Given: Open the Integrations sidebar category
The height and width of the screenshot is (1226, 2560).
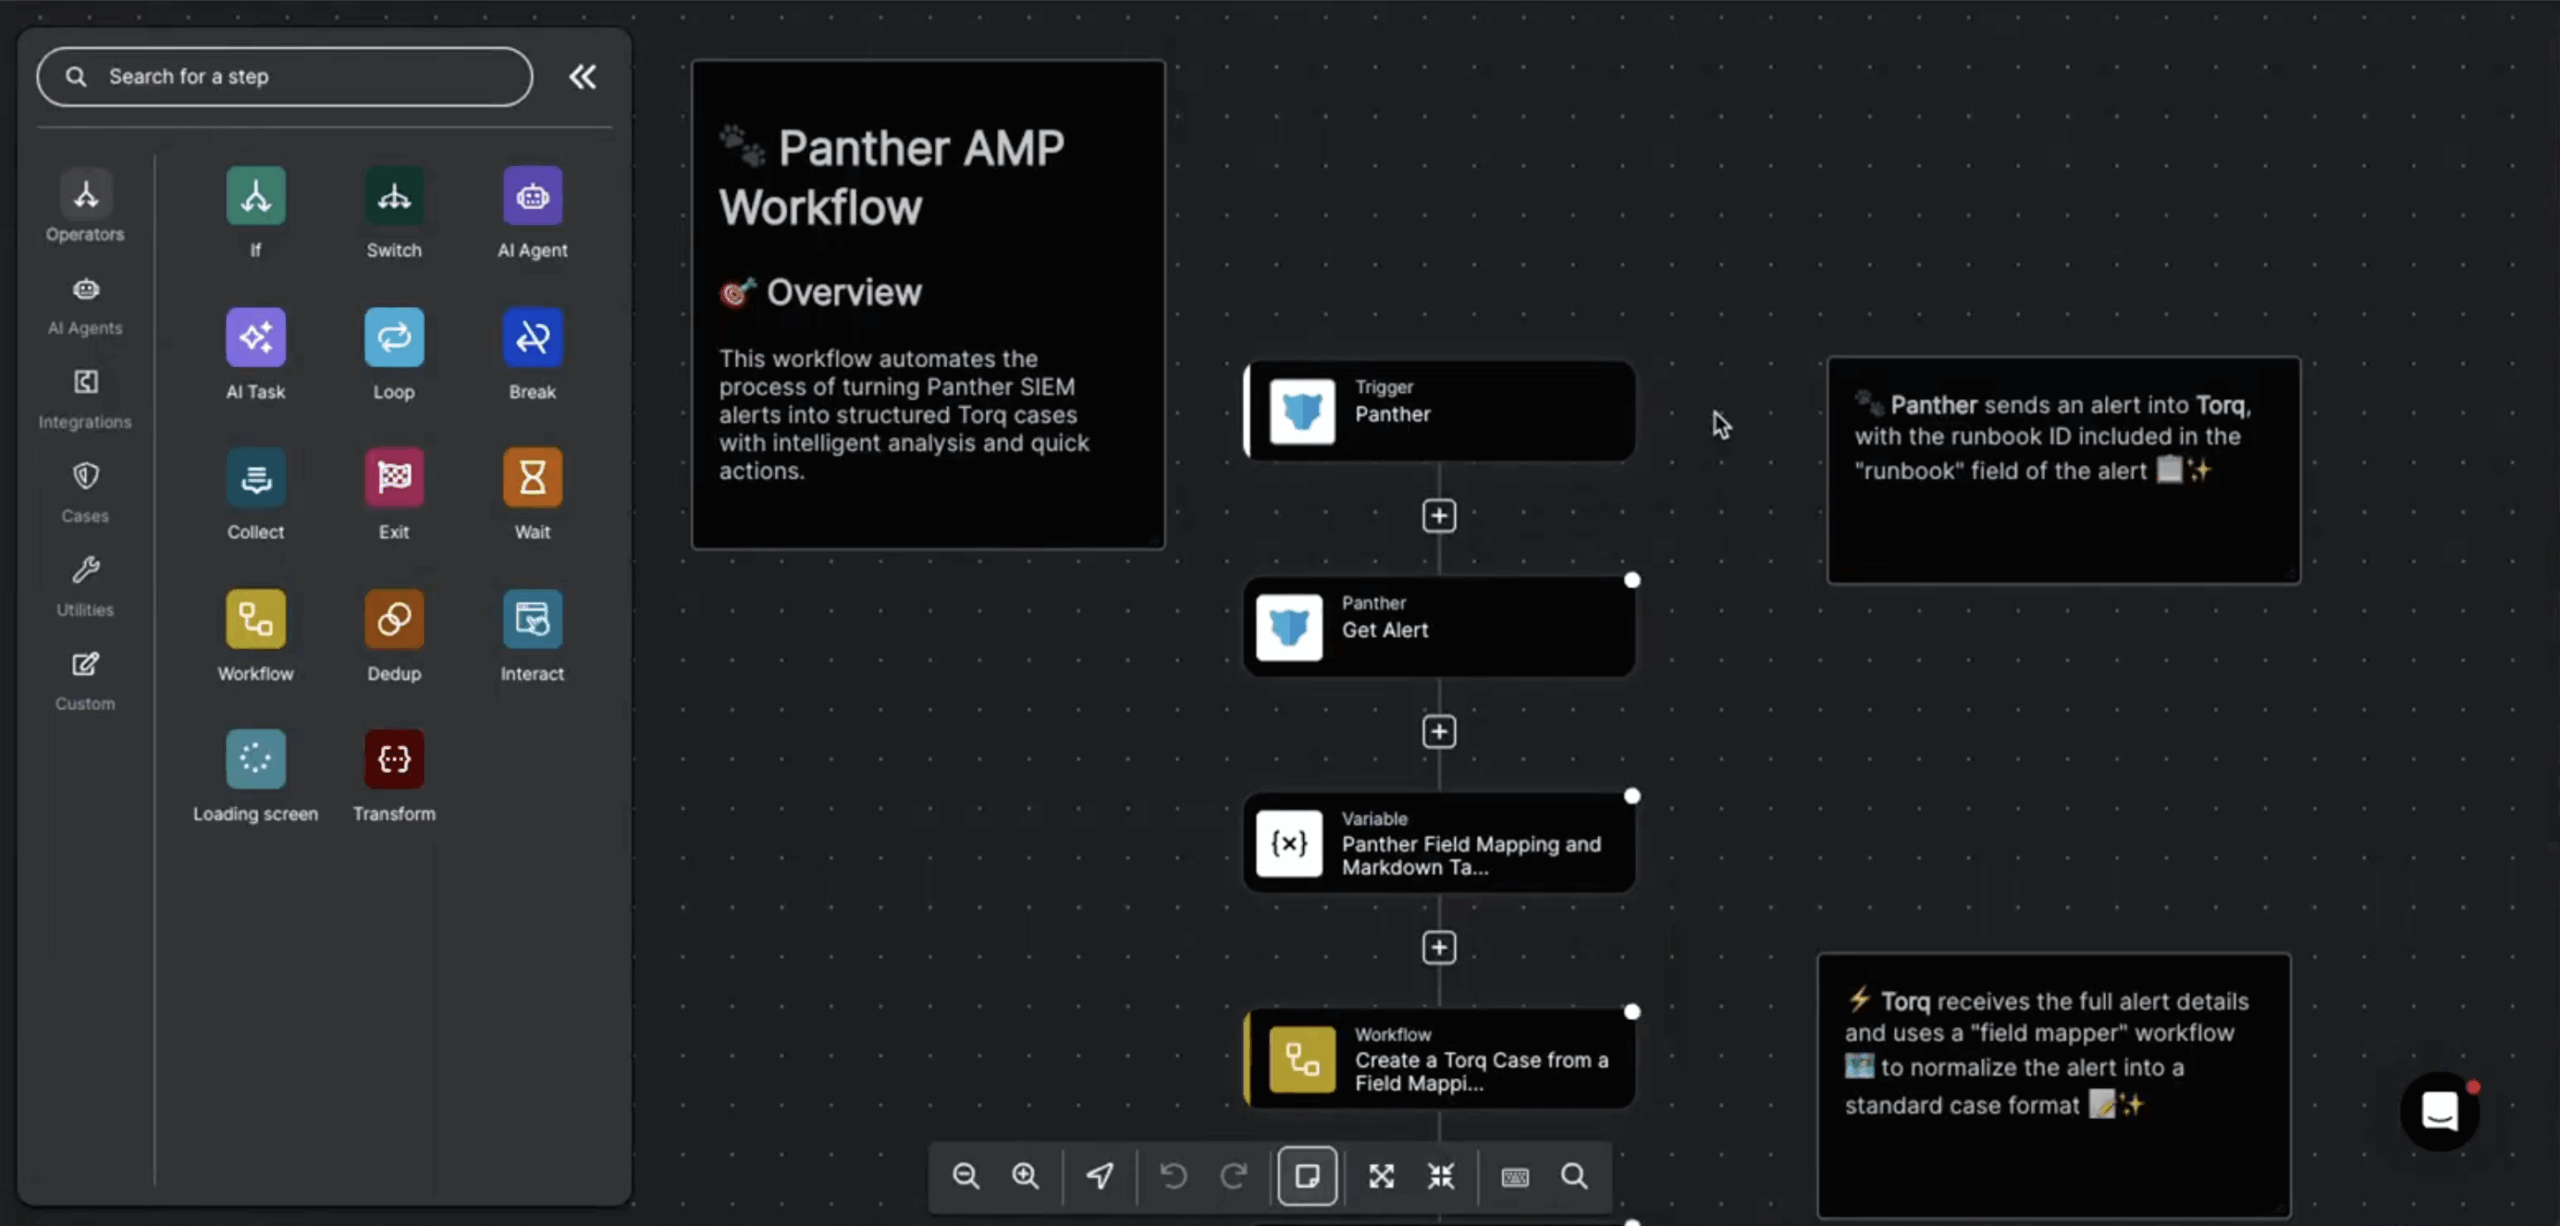Looking at the screenshot, I should tap(84, 396).
